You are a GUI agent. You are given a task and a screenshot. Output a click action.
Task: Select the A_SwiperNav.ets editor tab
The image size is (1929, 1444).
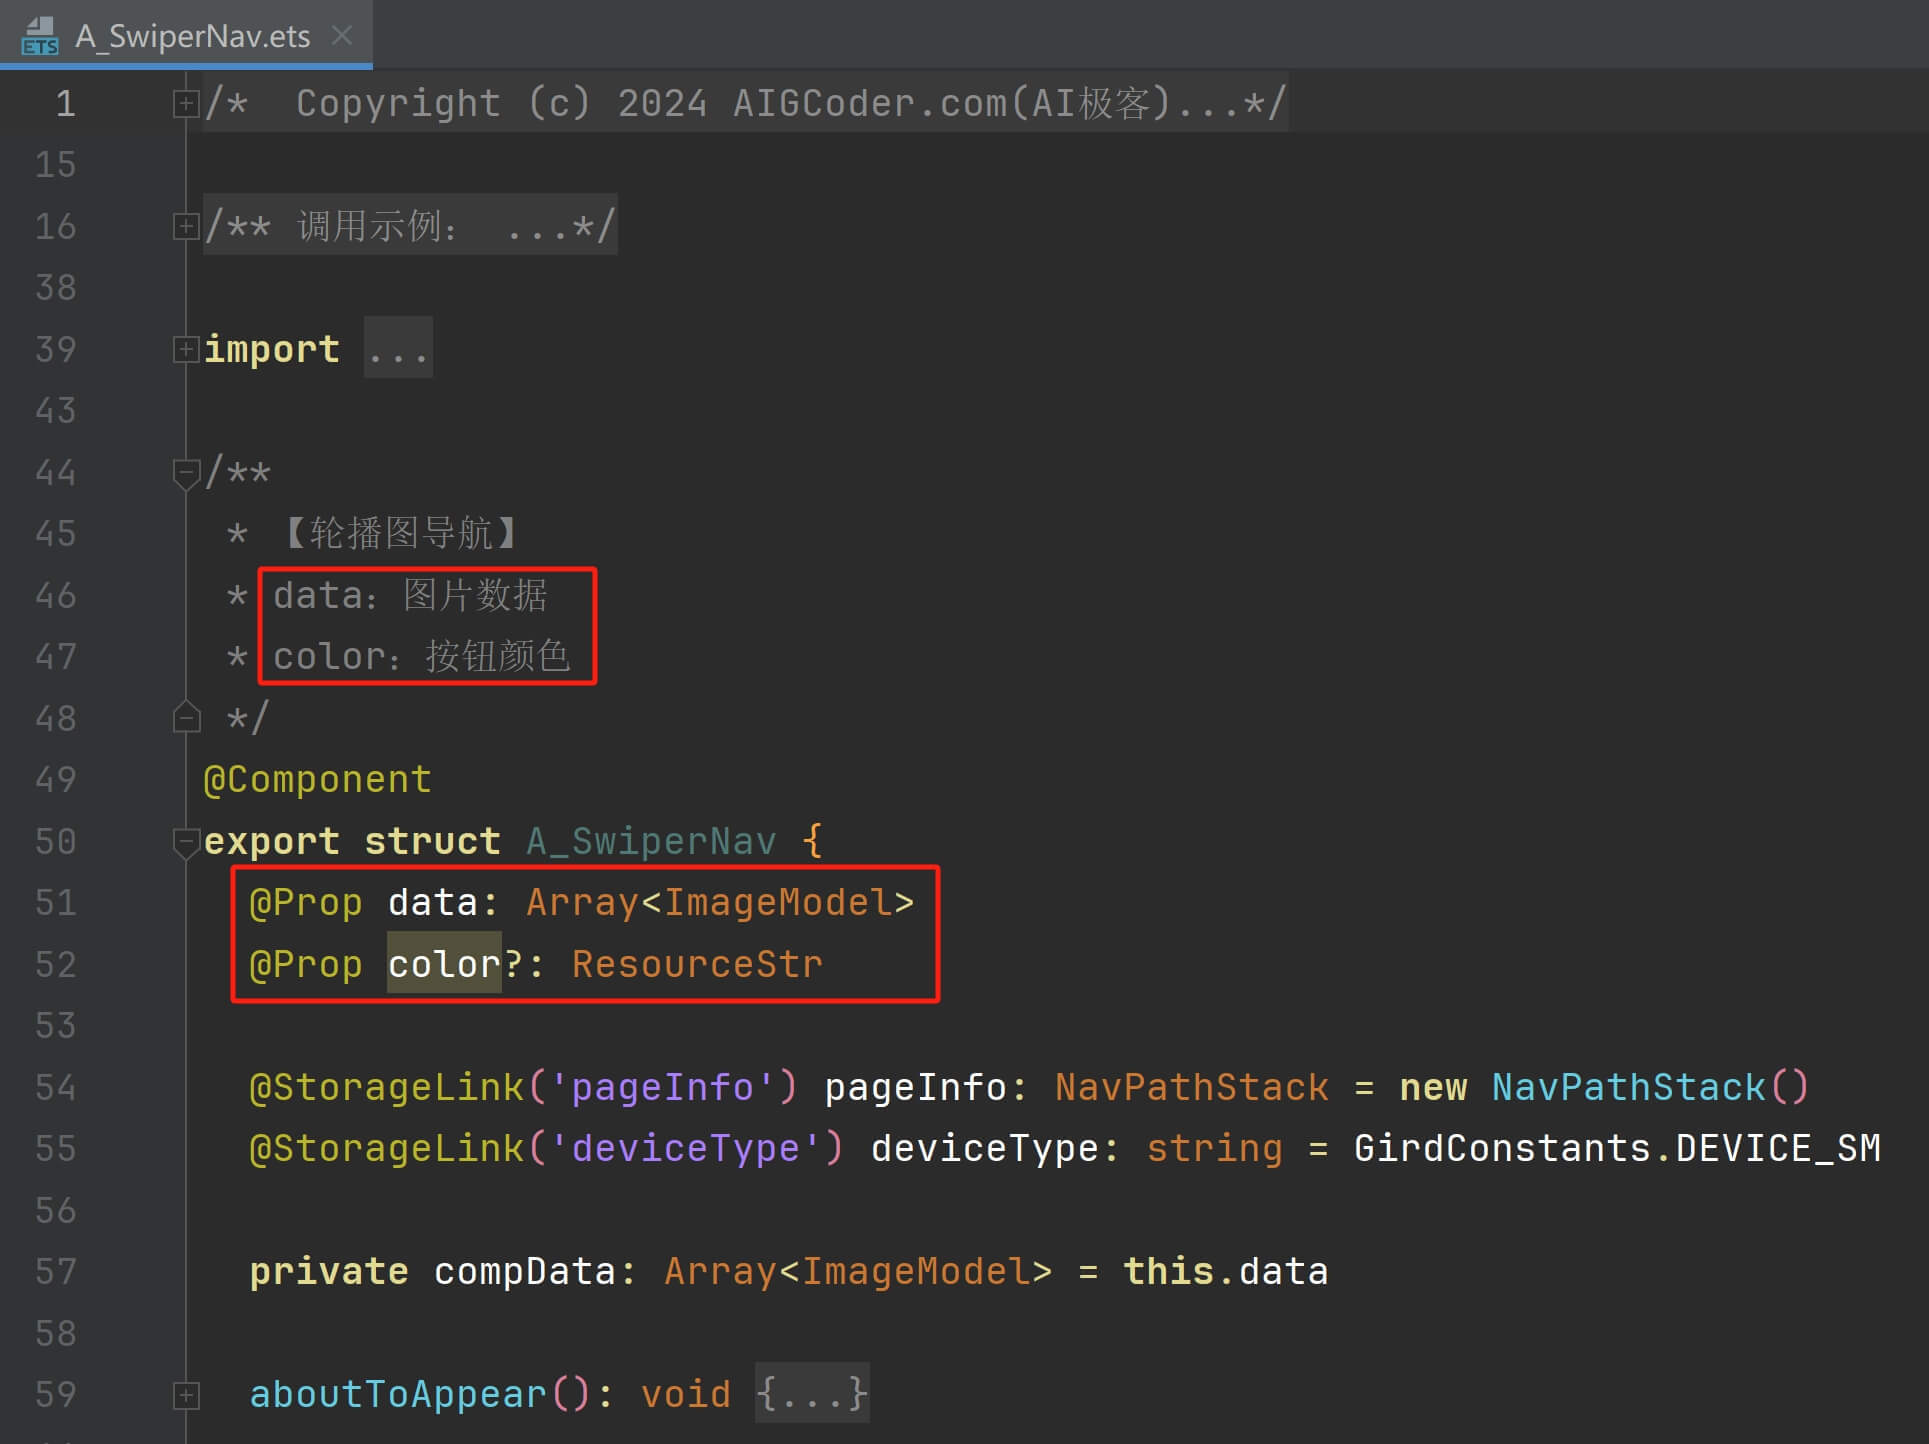[192, 36]
